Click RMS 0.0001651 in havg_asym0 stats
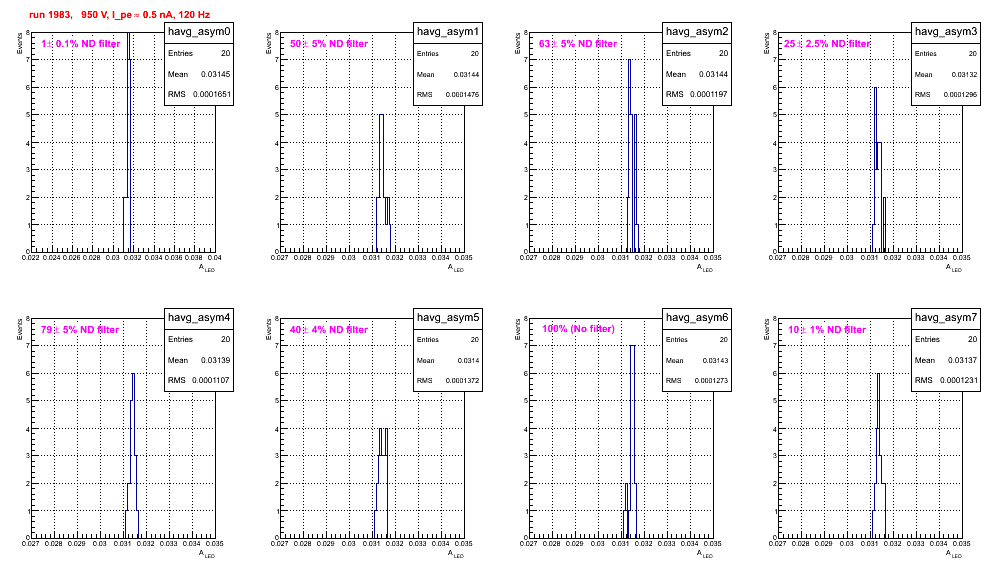 pyautogui.click(x=199, y=94)
